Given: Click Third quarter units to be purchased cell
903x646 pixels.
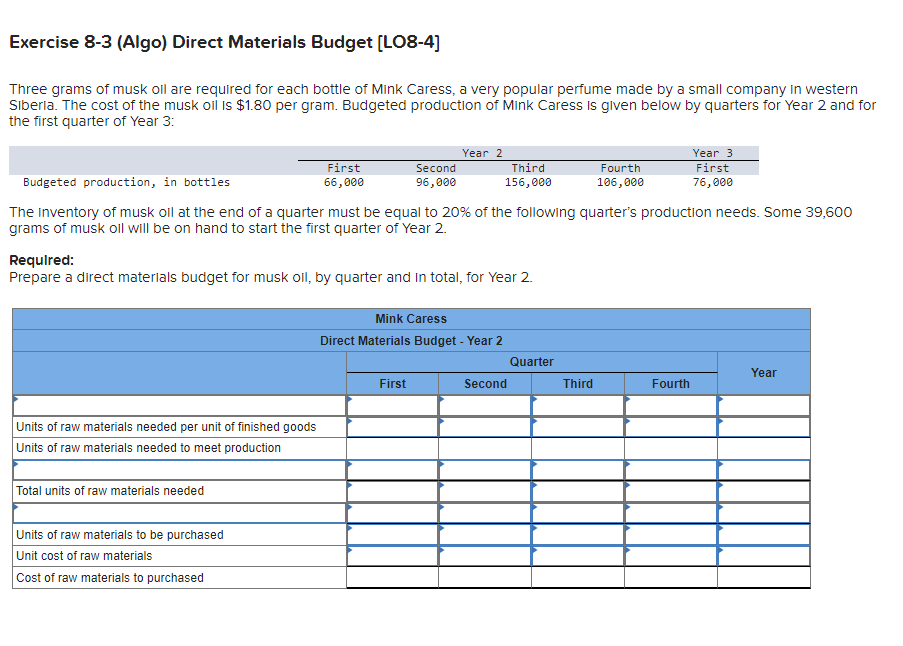Looking at the screenshot, I should (577, 533).
